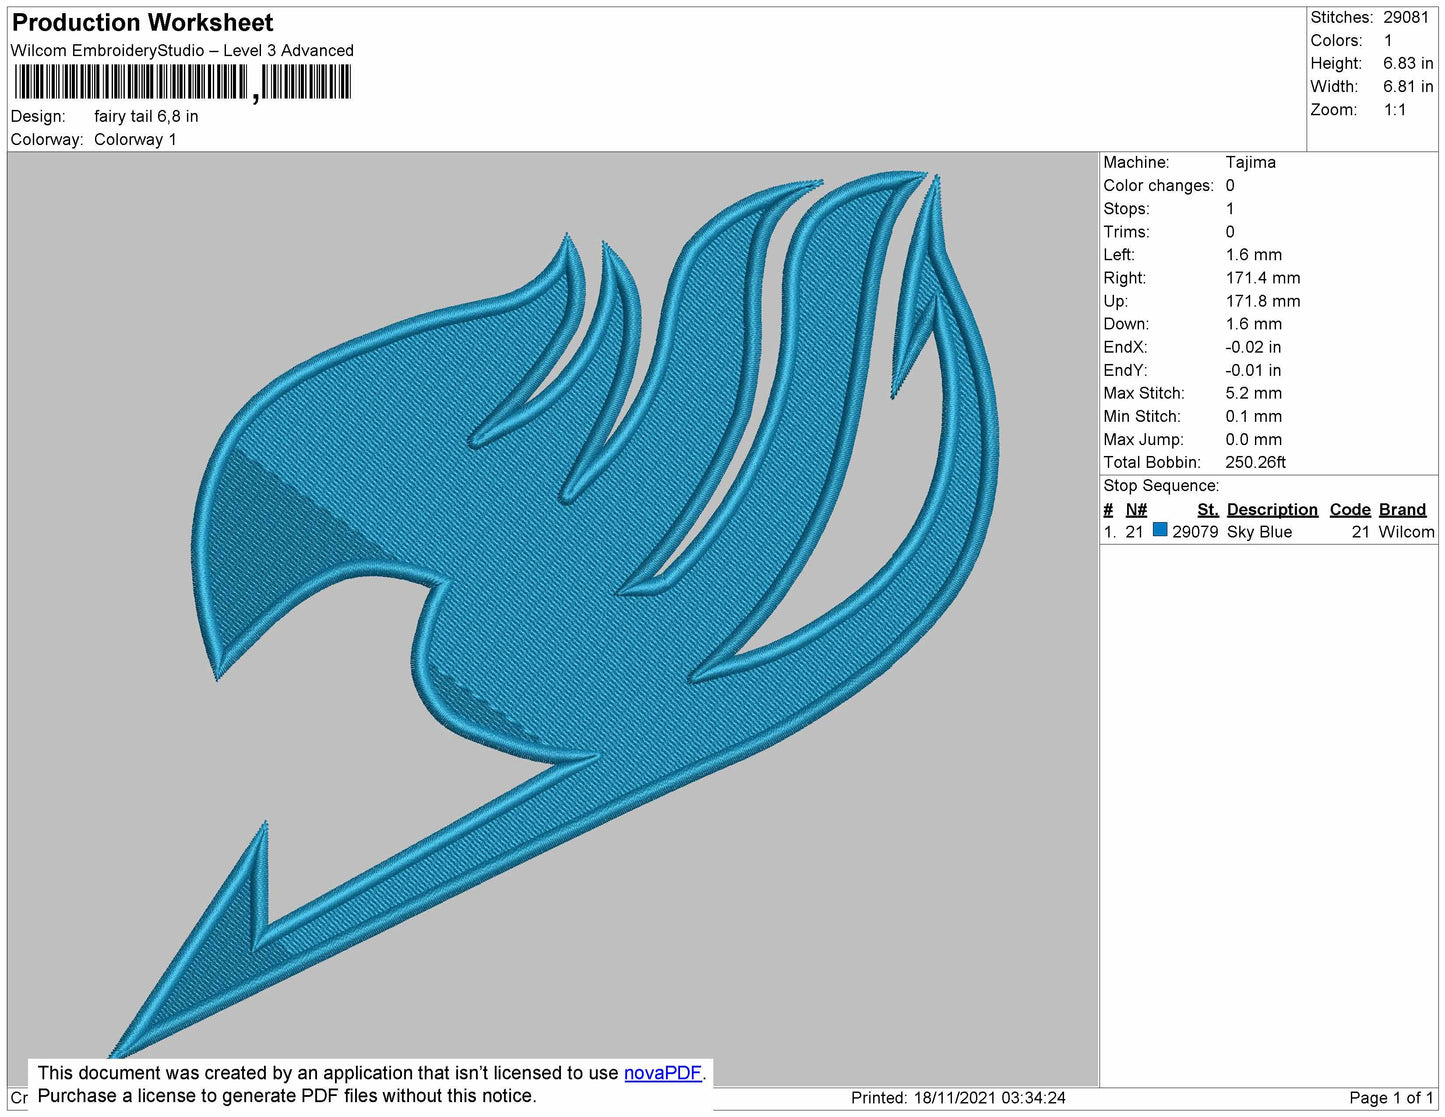The height and width of the screenshot is (1117, 1445).
Task: Select the Width value 6.81 in
Action: [1408, 86]
